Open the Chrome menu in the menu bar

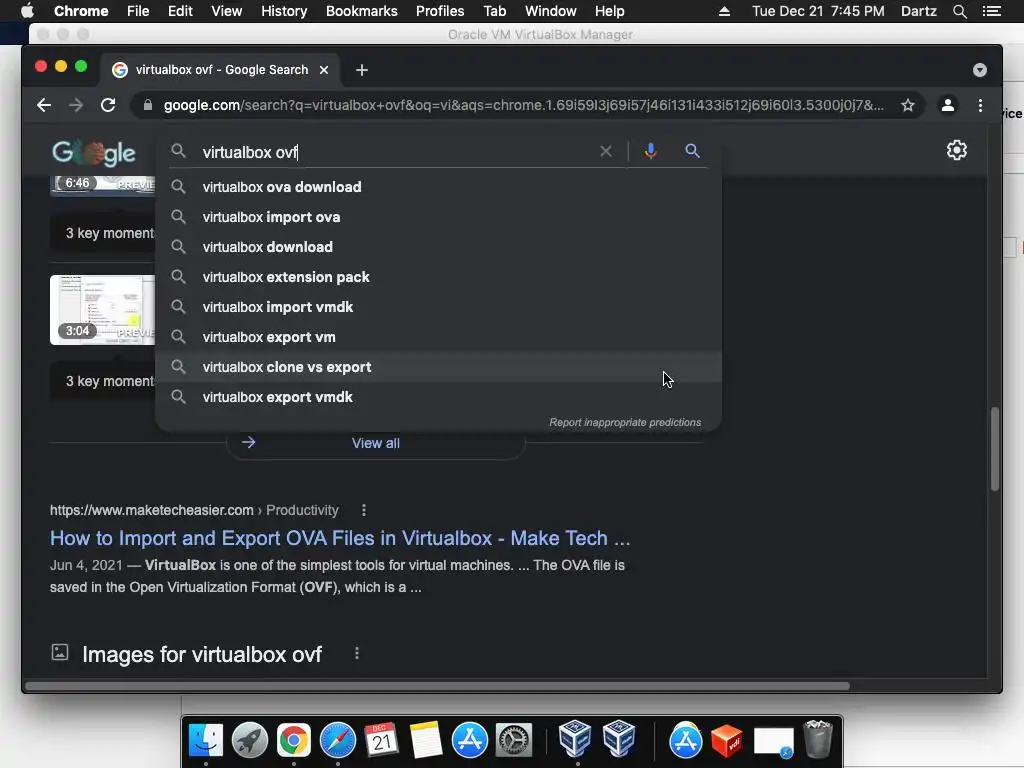[x=81, y=11]
